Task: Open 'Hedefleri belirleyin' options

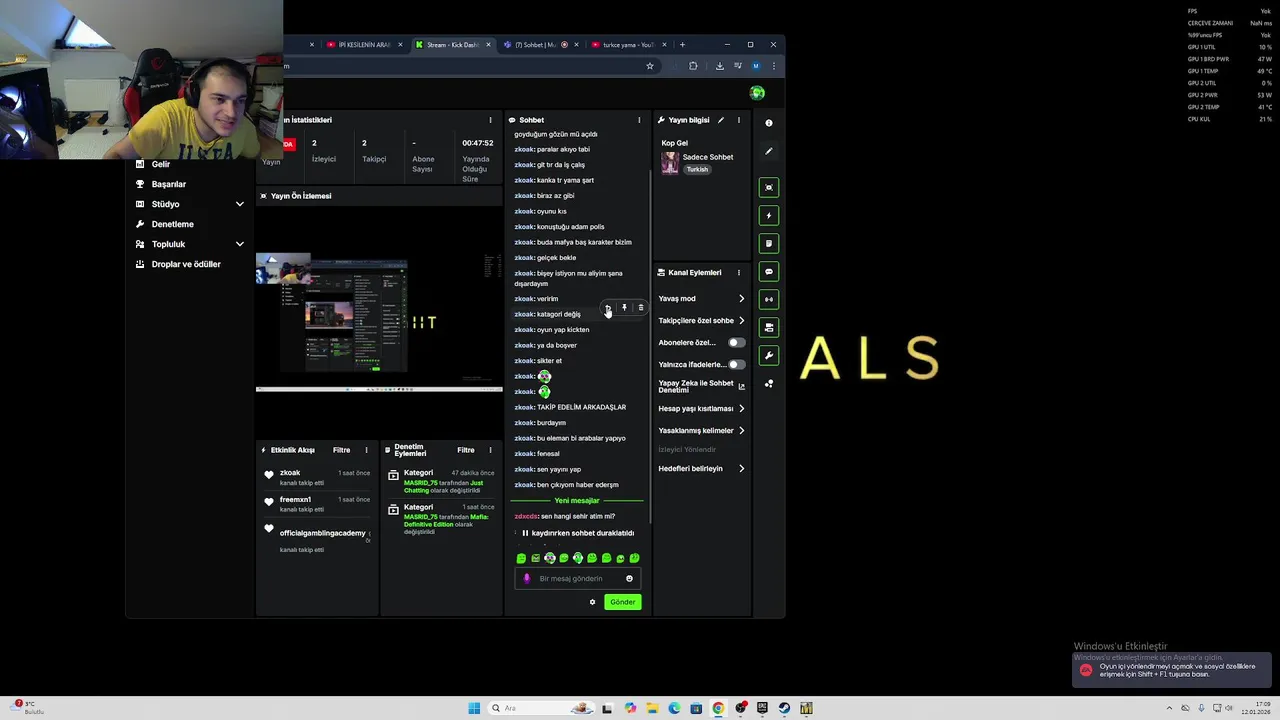Action: click(701, 469)
